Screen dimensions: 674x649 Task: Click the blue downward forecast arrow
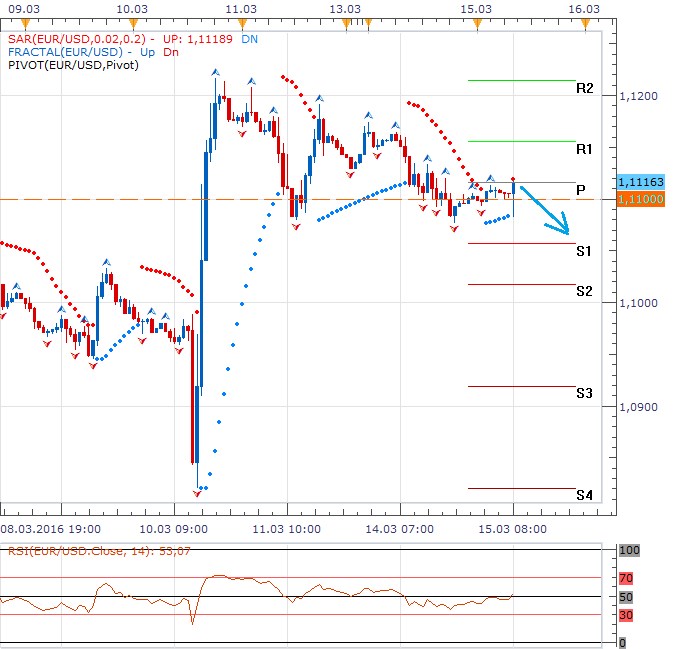pos(545,212)
